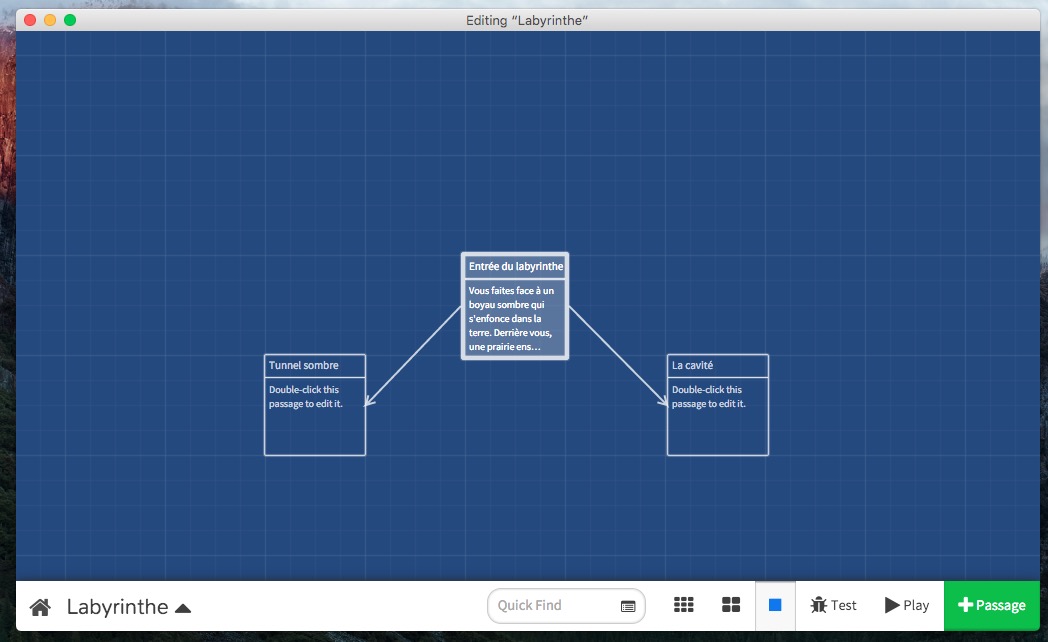Add a new passage with +Passage
Image resolution: width=1048 pixels, height=642 pixels.
992,605
